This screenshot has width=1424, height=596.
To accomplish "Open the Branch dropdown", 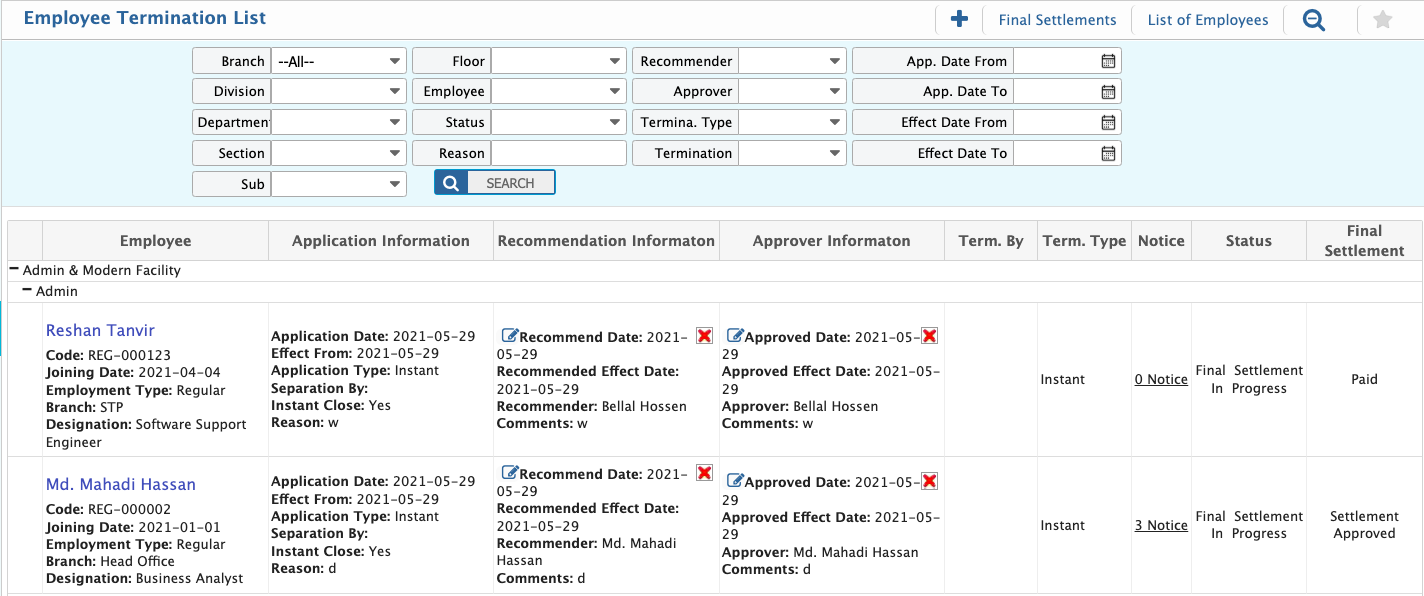I will coord(339,61).
